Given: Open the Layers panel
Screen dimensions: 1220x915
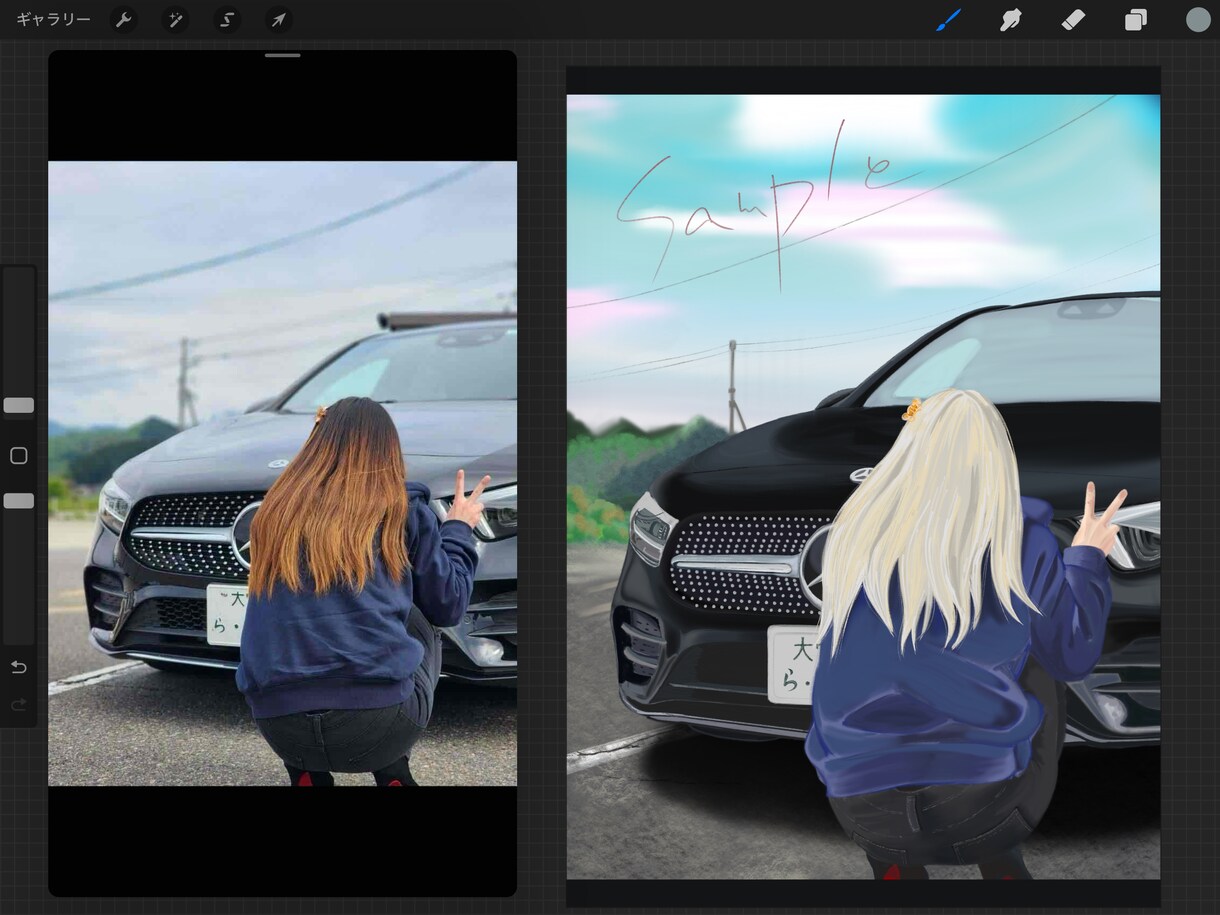Looking at the screenshot, I should [1136, 20].
